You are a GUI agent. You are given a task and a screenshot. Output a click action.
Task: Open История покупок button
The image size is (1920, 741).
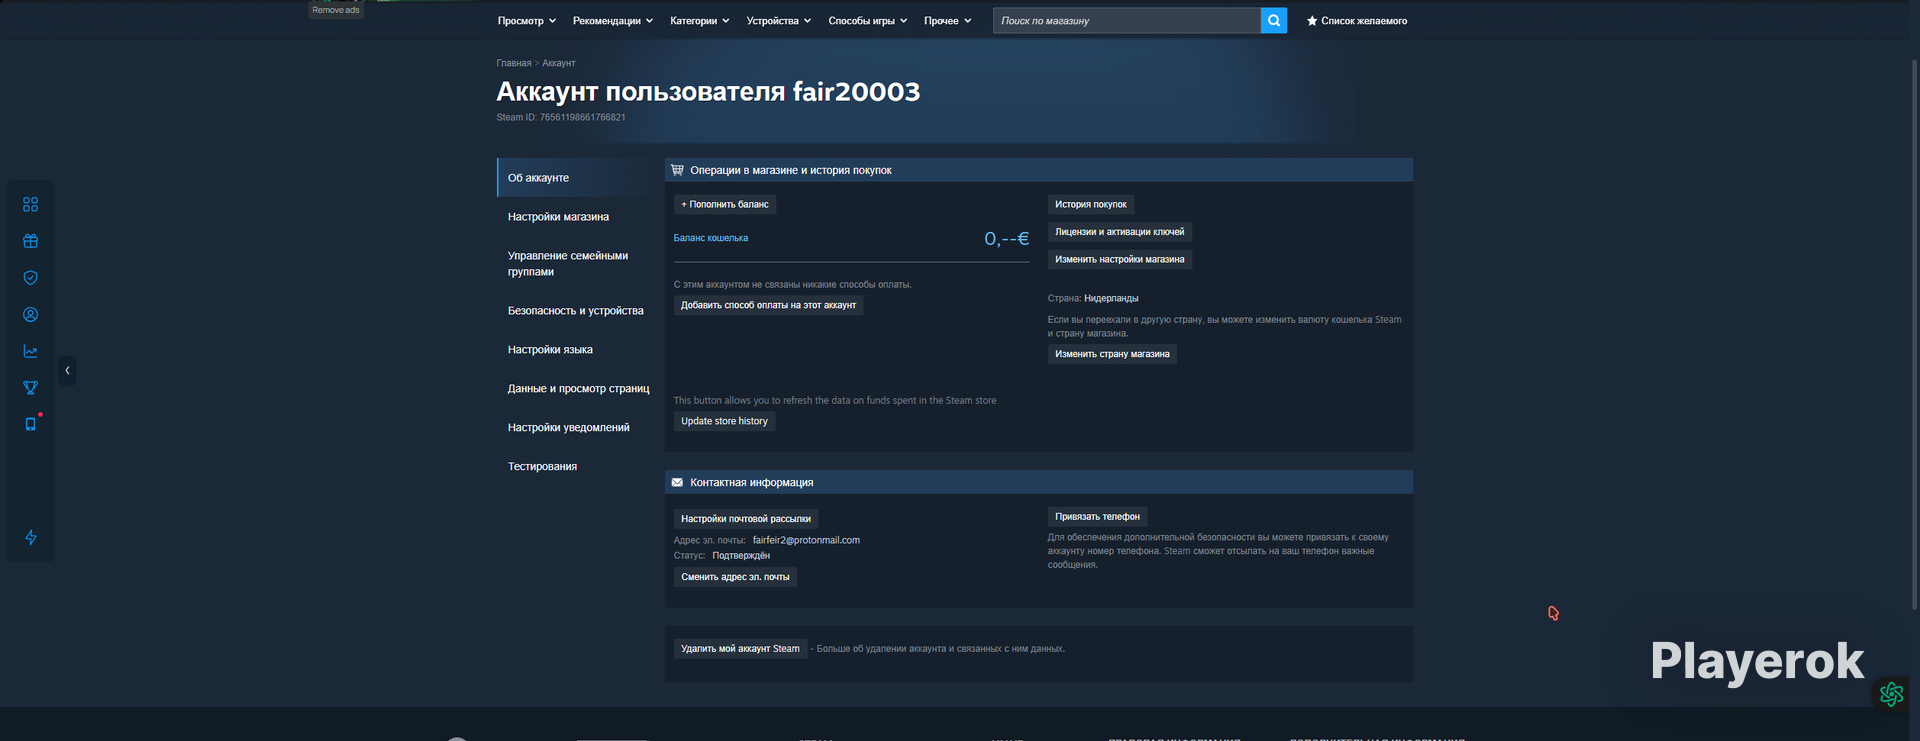[x=1090, y=204]
